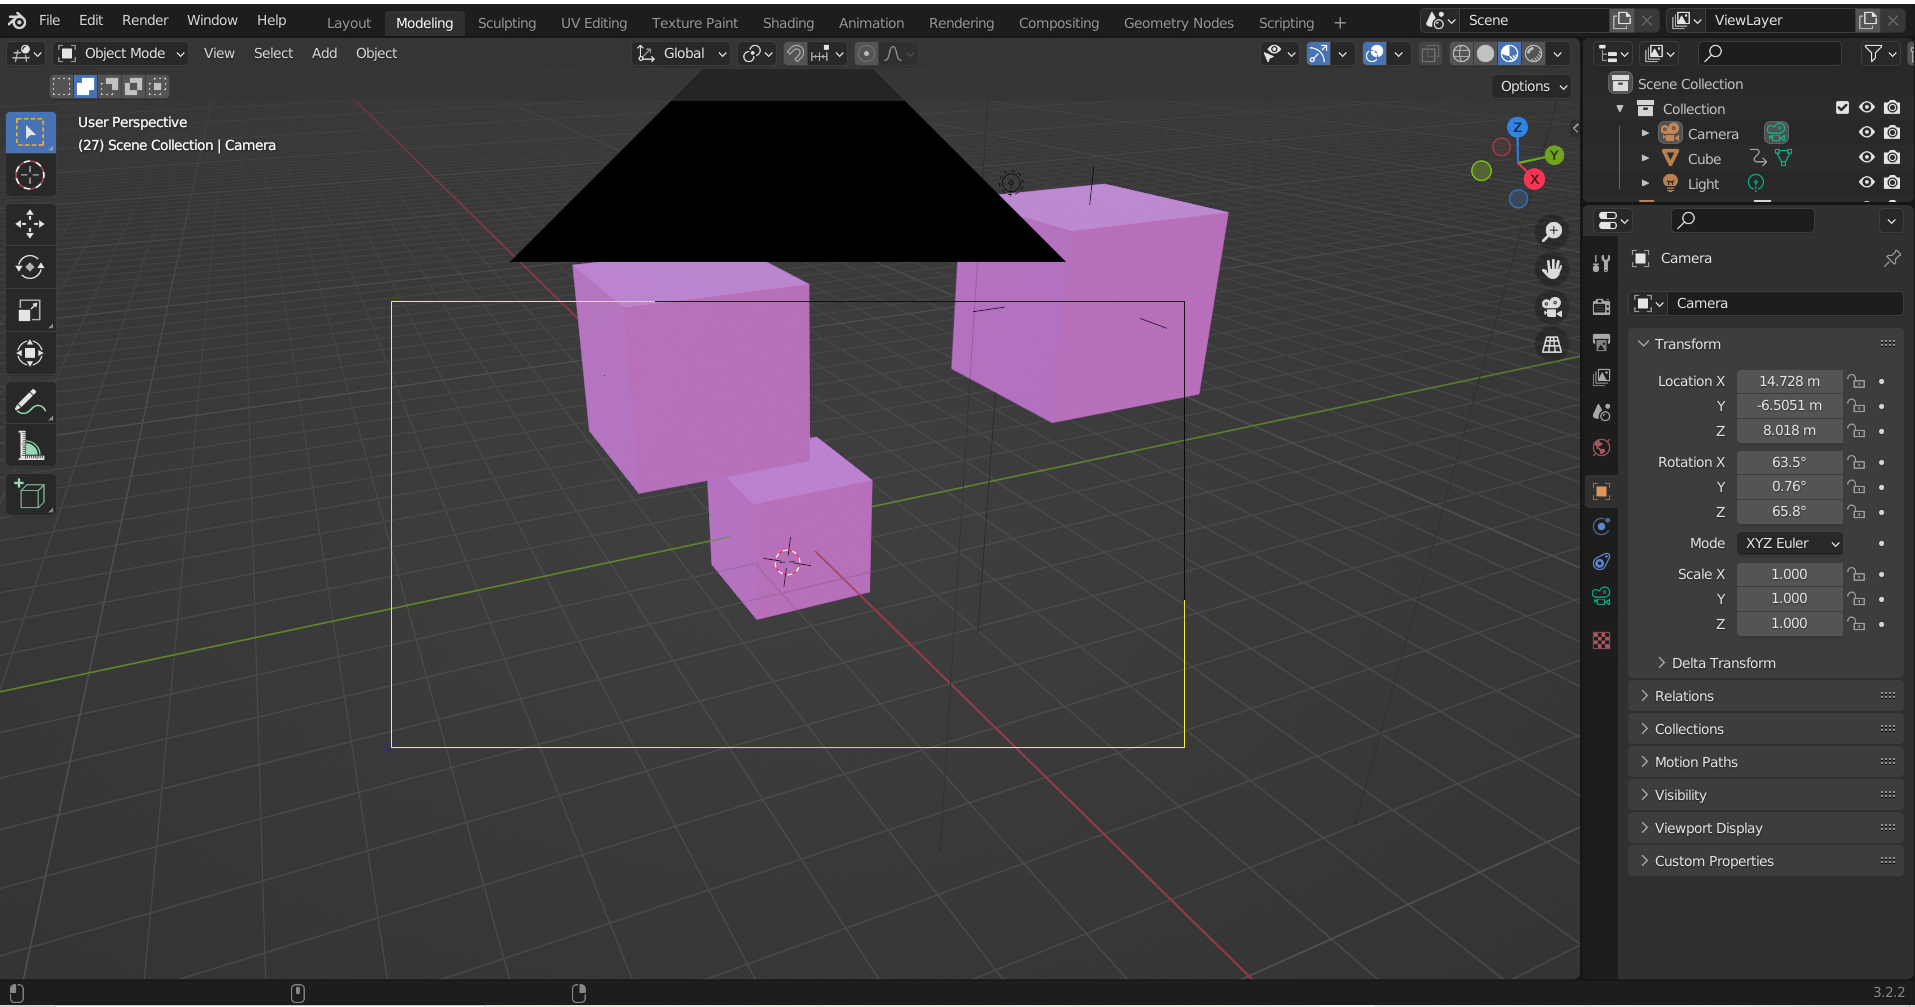The image size is (1915, 1007).
Task: Select the Add Cube tool
Action: coord(30,495)
